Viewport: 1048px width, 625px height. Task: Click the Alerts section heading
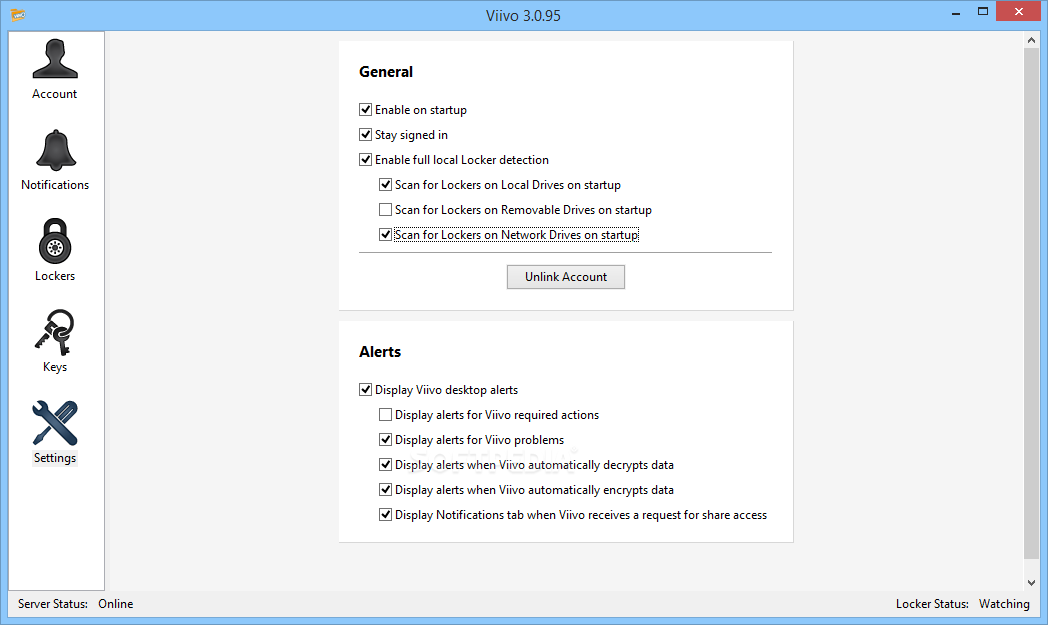[380, 352]
